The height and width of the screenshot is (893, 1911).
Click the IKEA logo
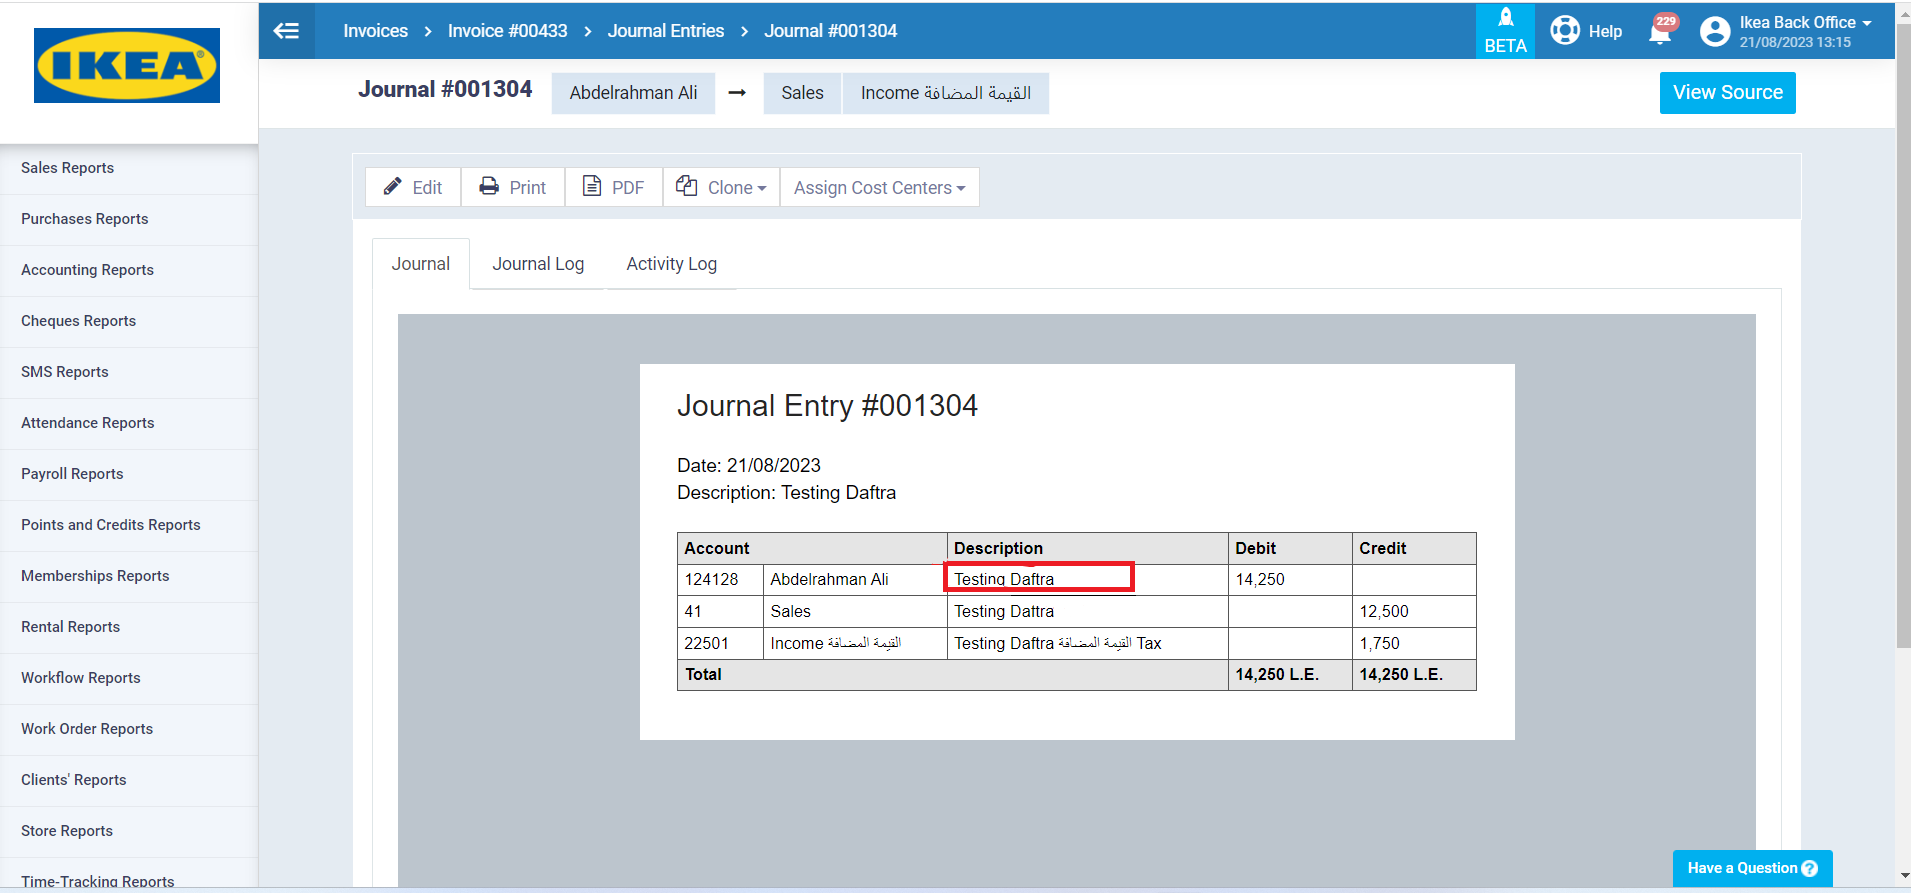coord(127,65)
